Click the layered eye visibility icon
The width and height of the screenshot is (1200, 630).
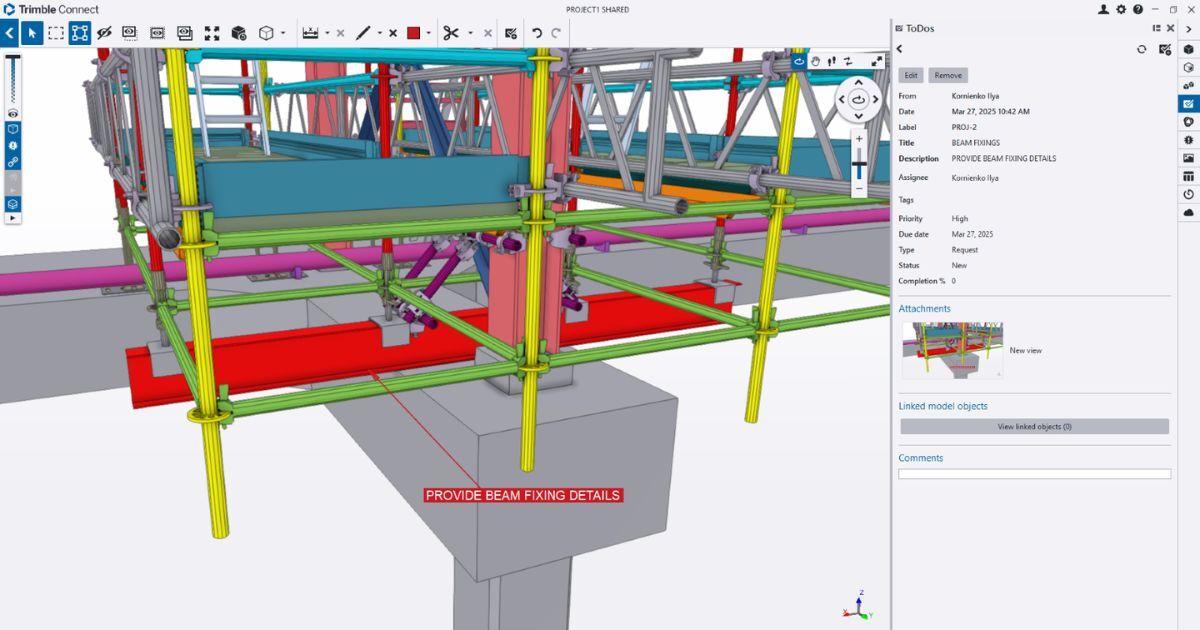pos(185,32)
